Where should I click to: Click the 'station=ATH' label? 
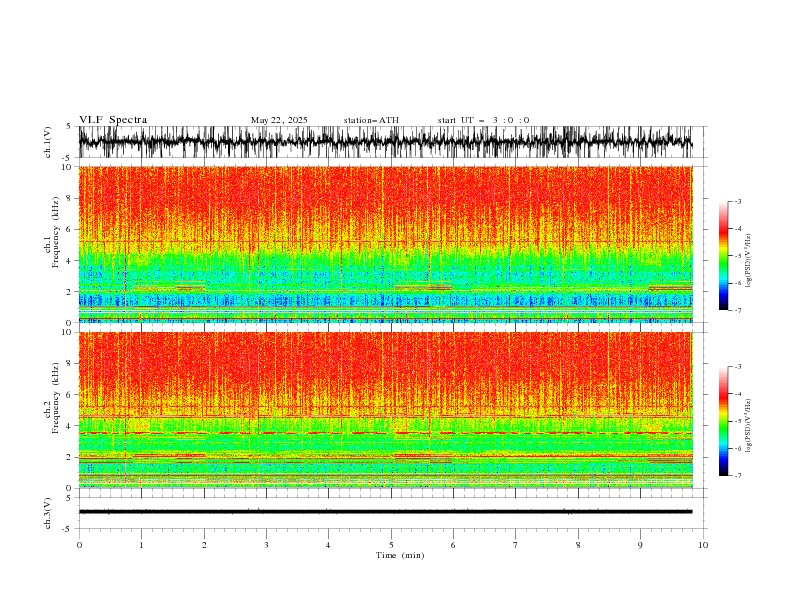click(x=371, y=120)
